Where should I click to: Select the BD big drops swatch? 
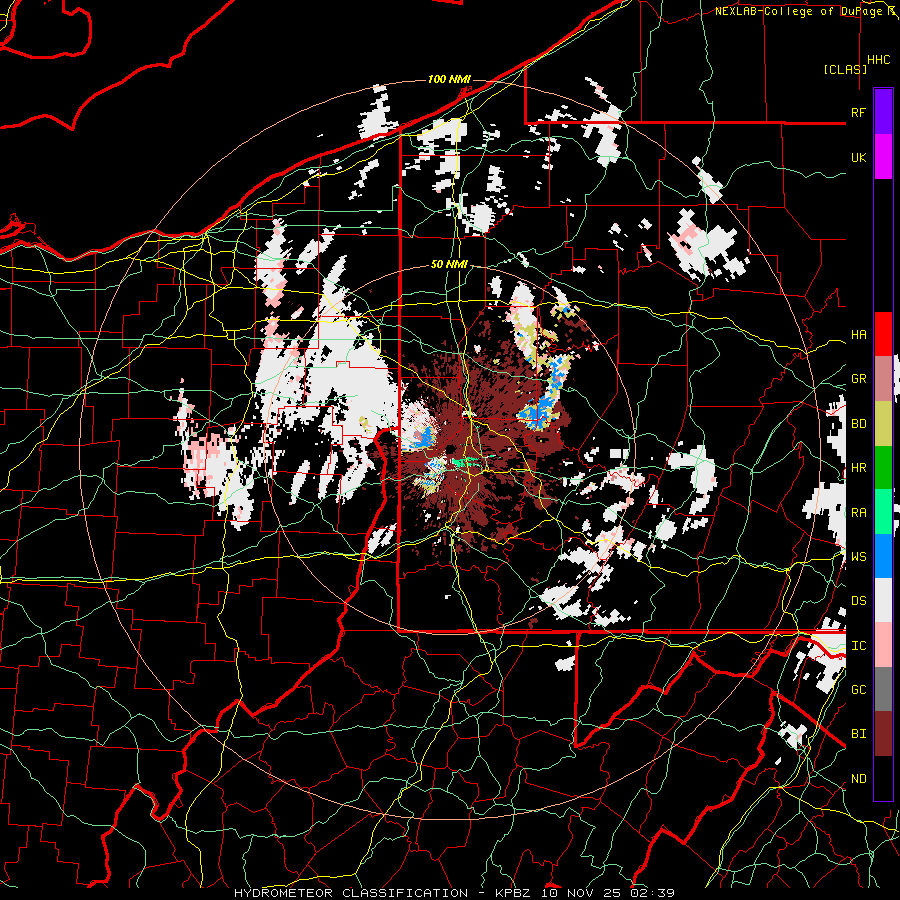(x=883, y=424)
